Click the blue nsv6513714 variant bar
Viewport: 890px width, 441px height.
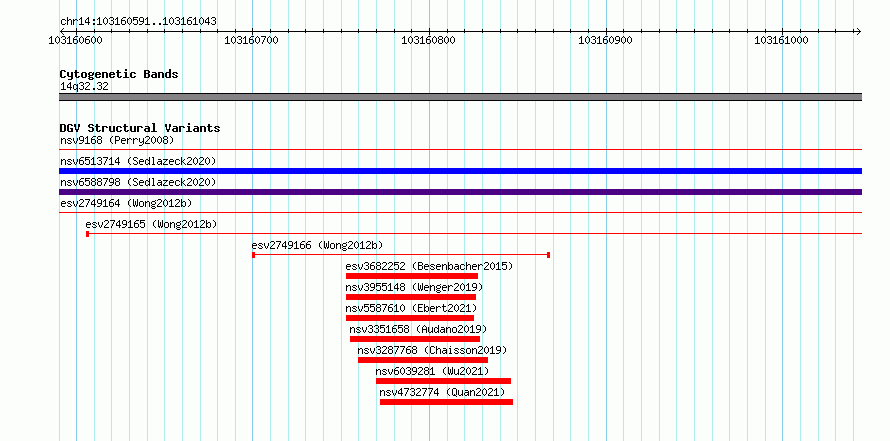(x=460, y=171)
